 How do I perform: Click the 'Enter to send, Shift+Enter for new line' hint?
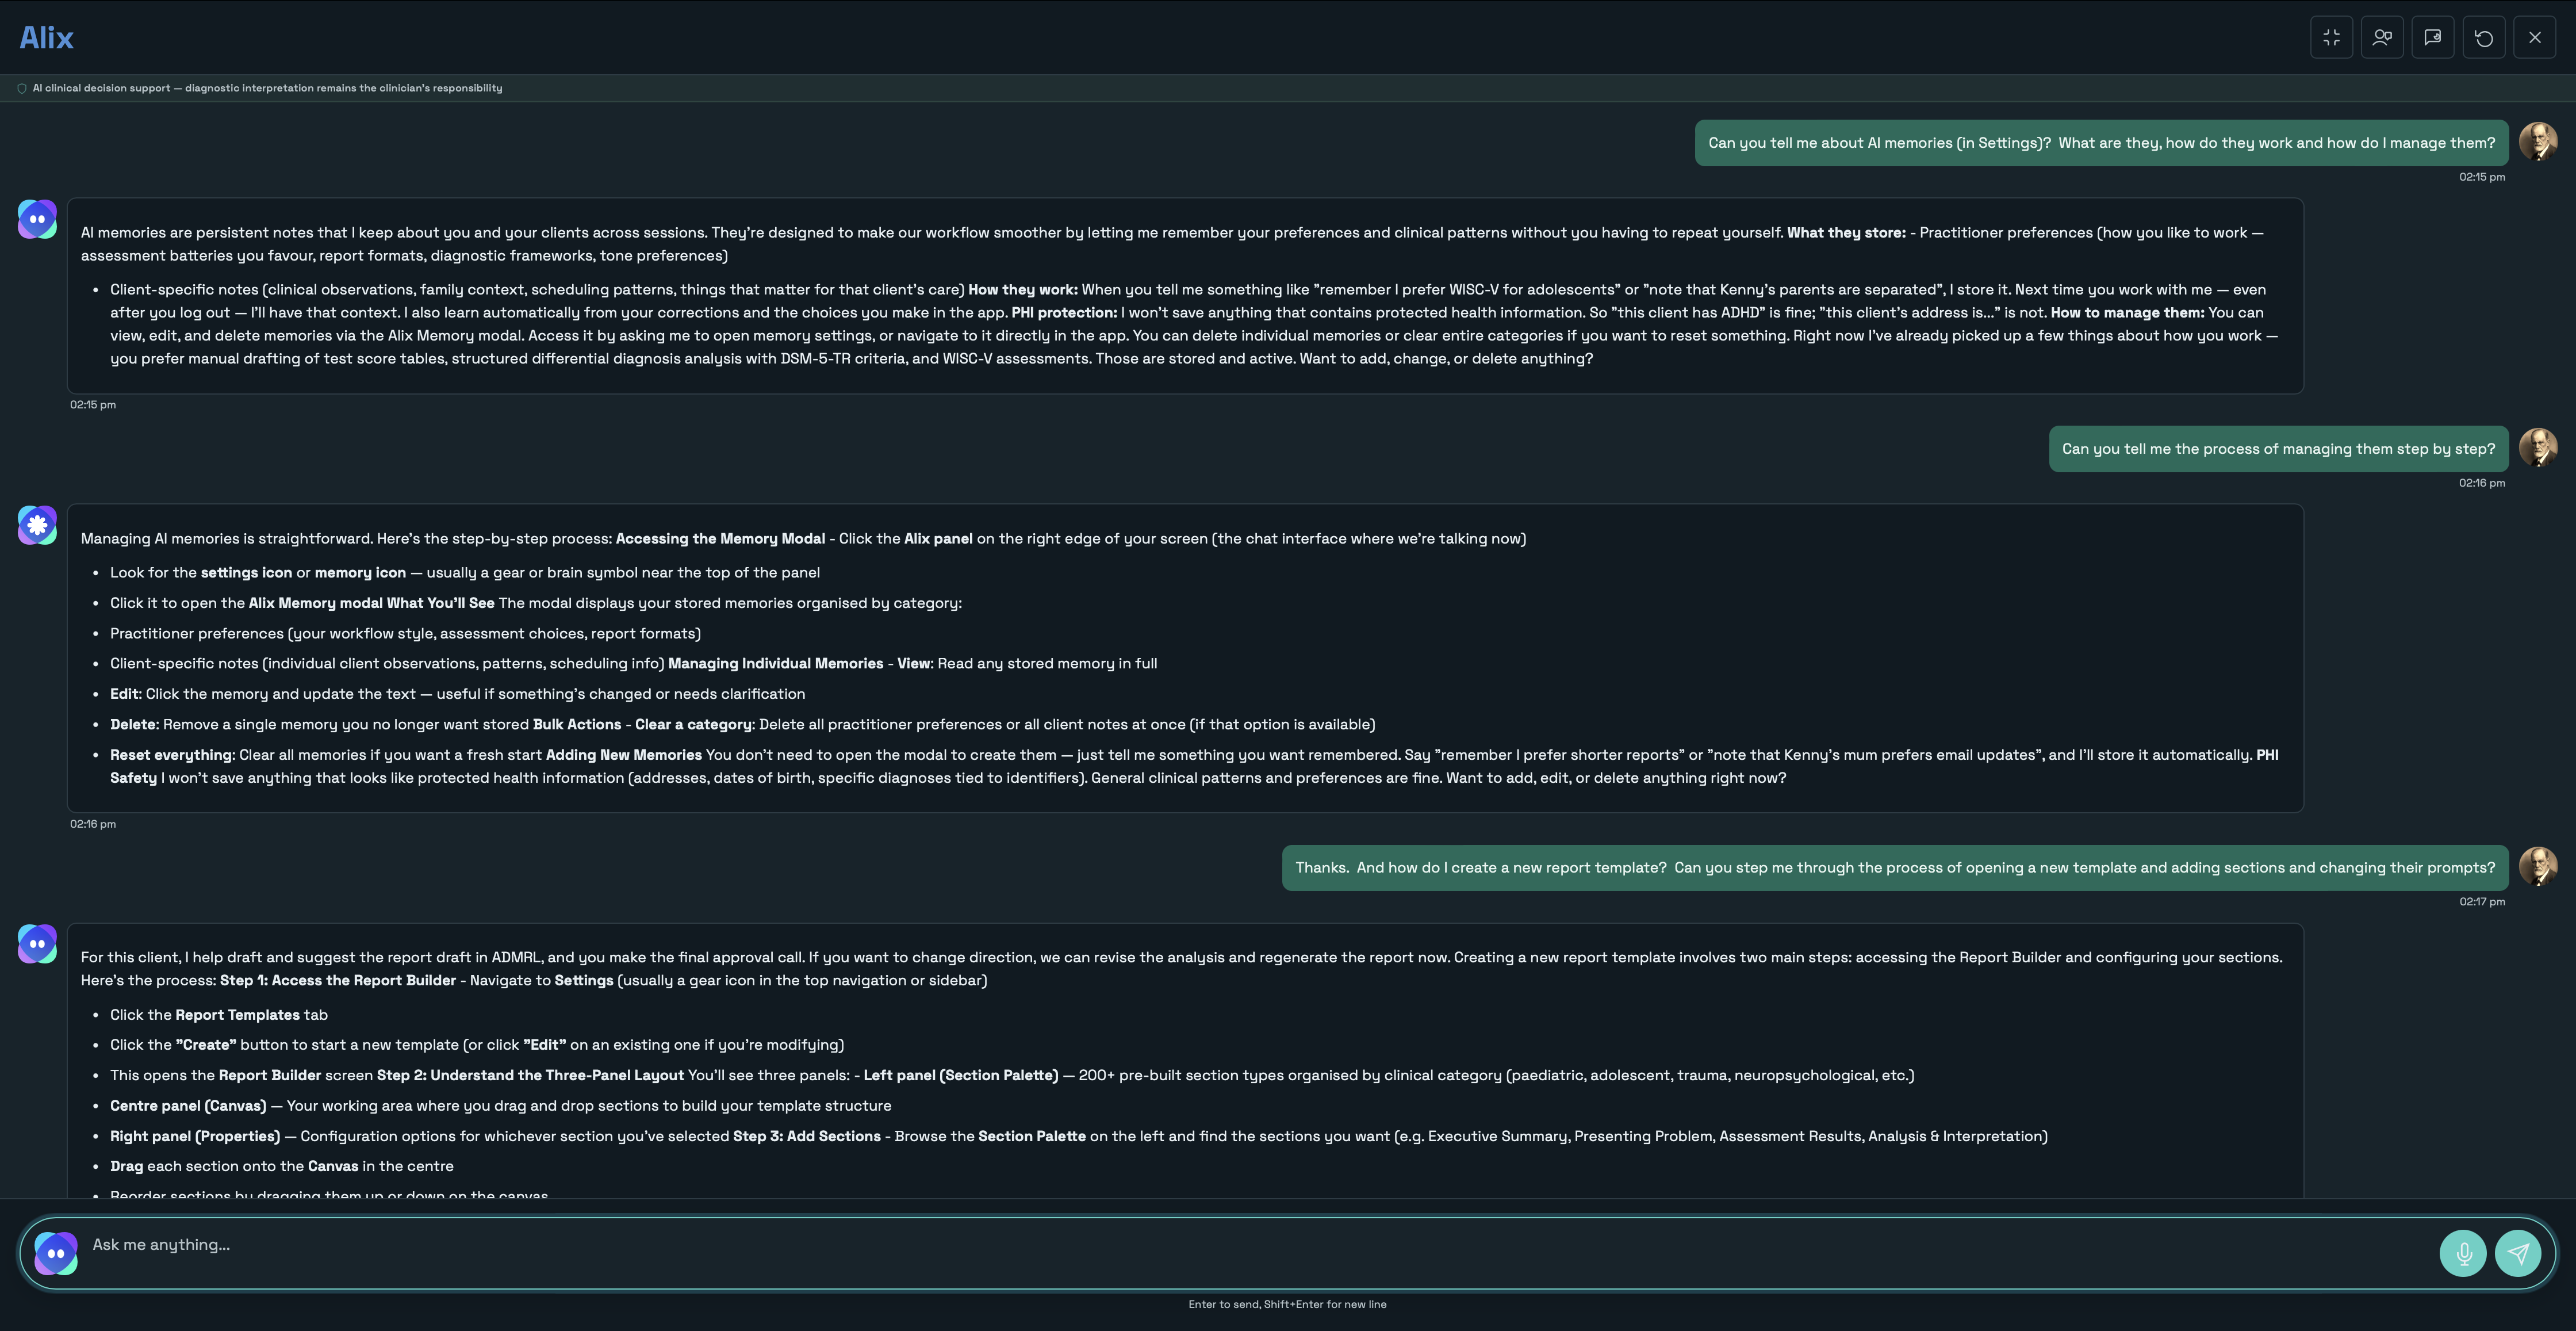[x=1287, y=1304]
